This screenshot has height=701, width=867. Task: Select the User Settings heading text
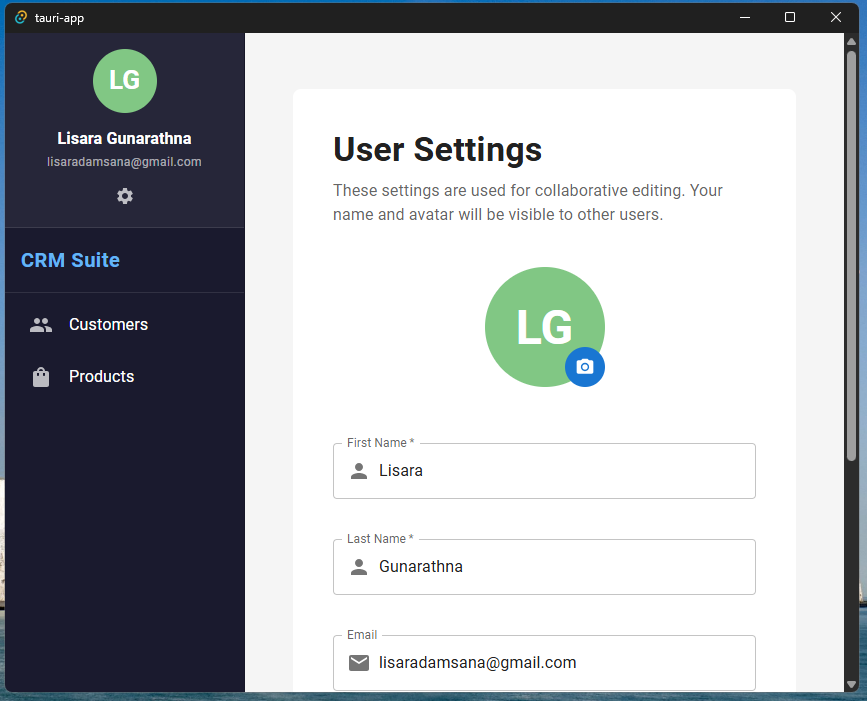[437, 150]
